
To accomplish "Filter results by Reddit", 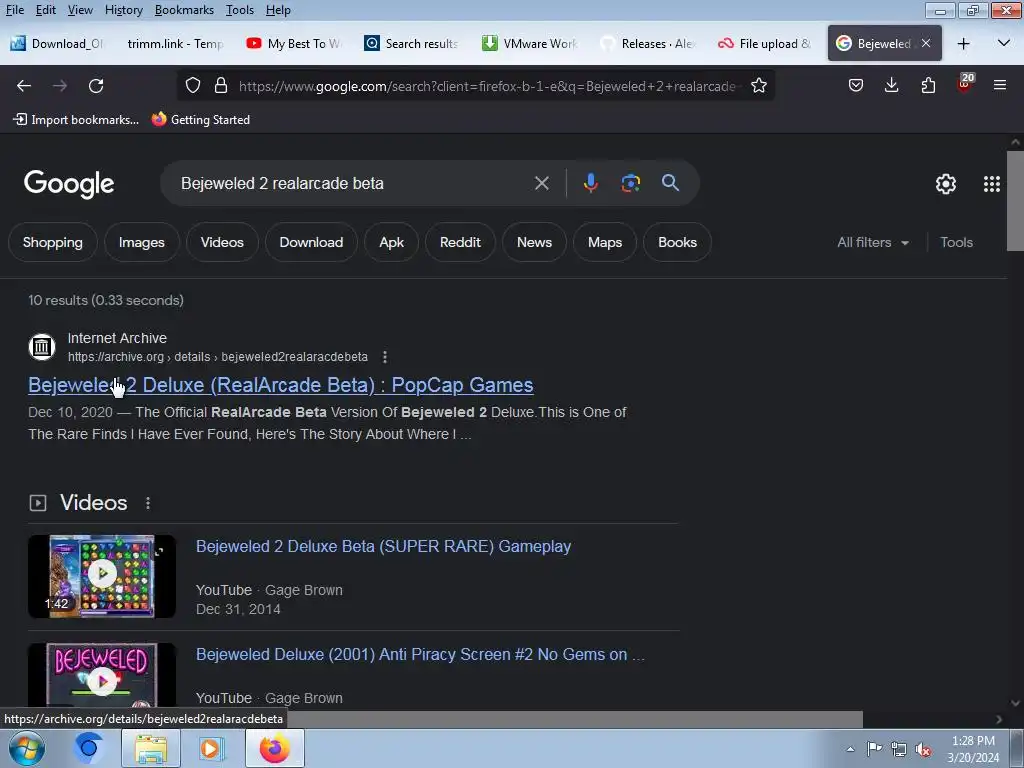I will coord(460,242).
